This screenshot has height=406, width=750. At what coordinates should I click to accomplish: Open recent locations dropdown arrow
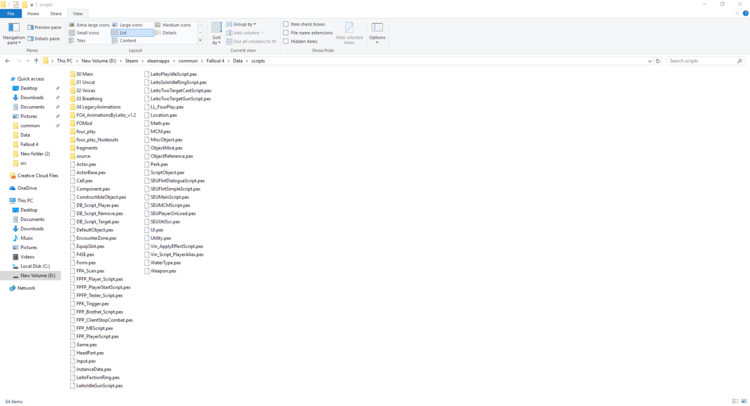point(28,61)
